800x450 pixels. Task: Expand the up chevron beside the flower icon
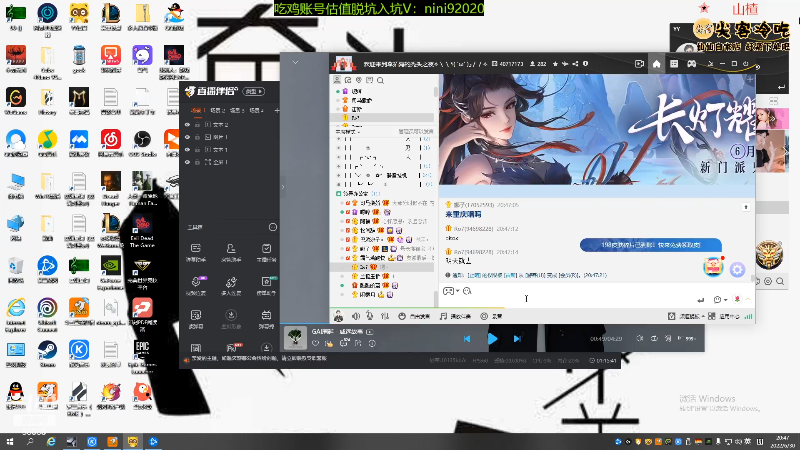click(x=748, y=299)
